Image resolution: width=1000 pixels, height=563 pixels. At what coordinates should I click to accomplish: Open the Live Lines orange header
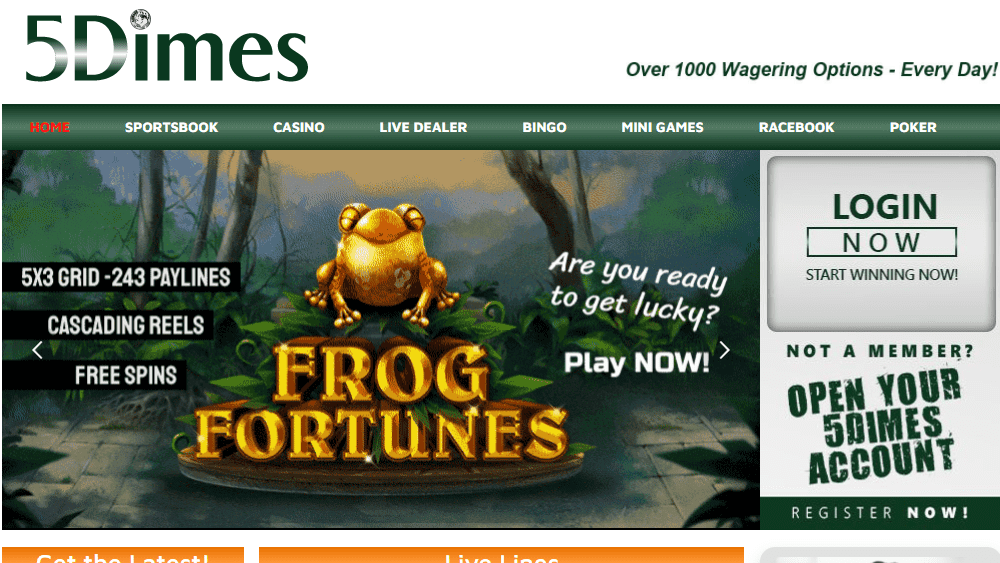click(x=501, y=555)
